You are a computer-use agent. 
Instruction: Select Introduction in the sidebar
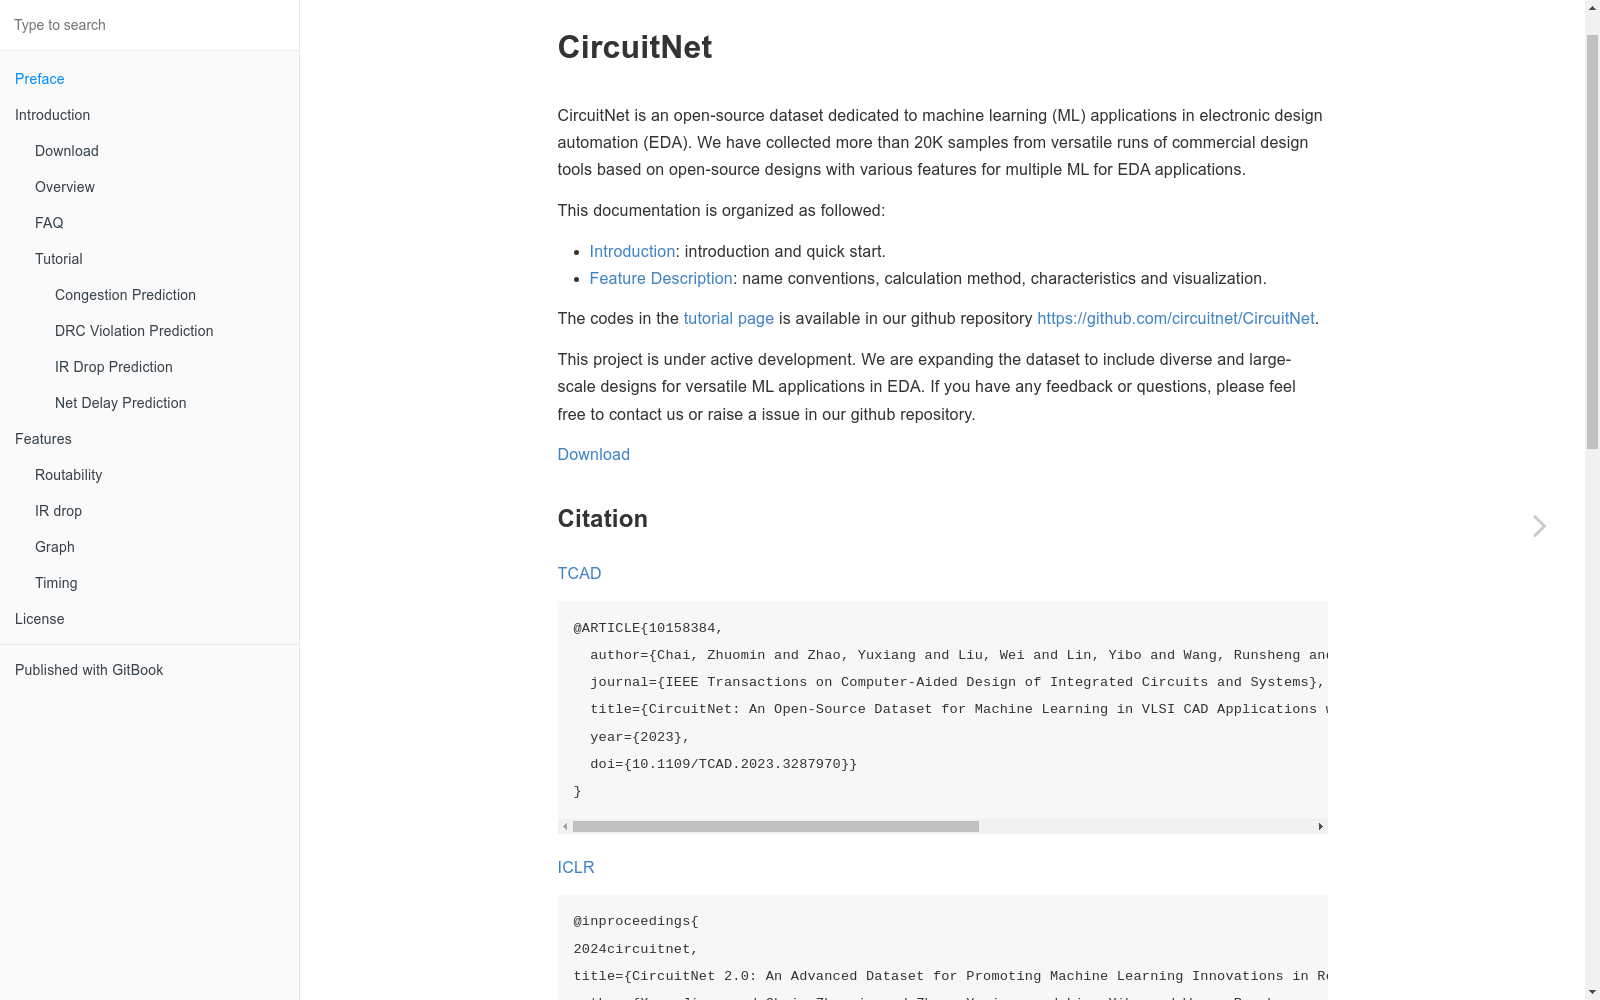click(x=53, y=115)
